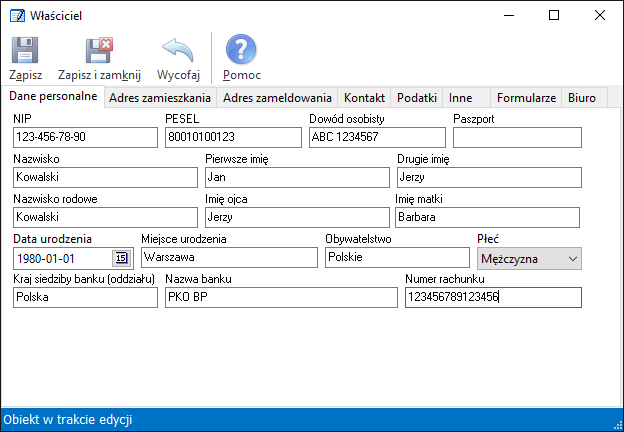Viewport: 624px width, 432px height.
Task: Open the Formularze tab
Action: [x=526, y=98]
